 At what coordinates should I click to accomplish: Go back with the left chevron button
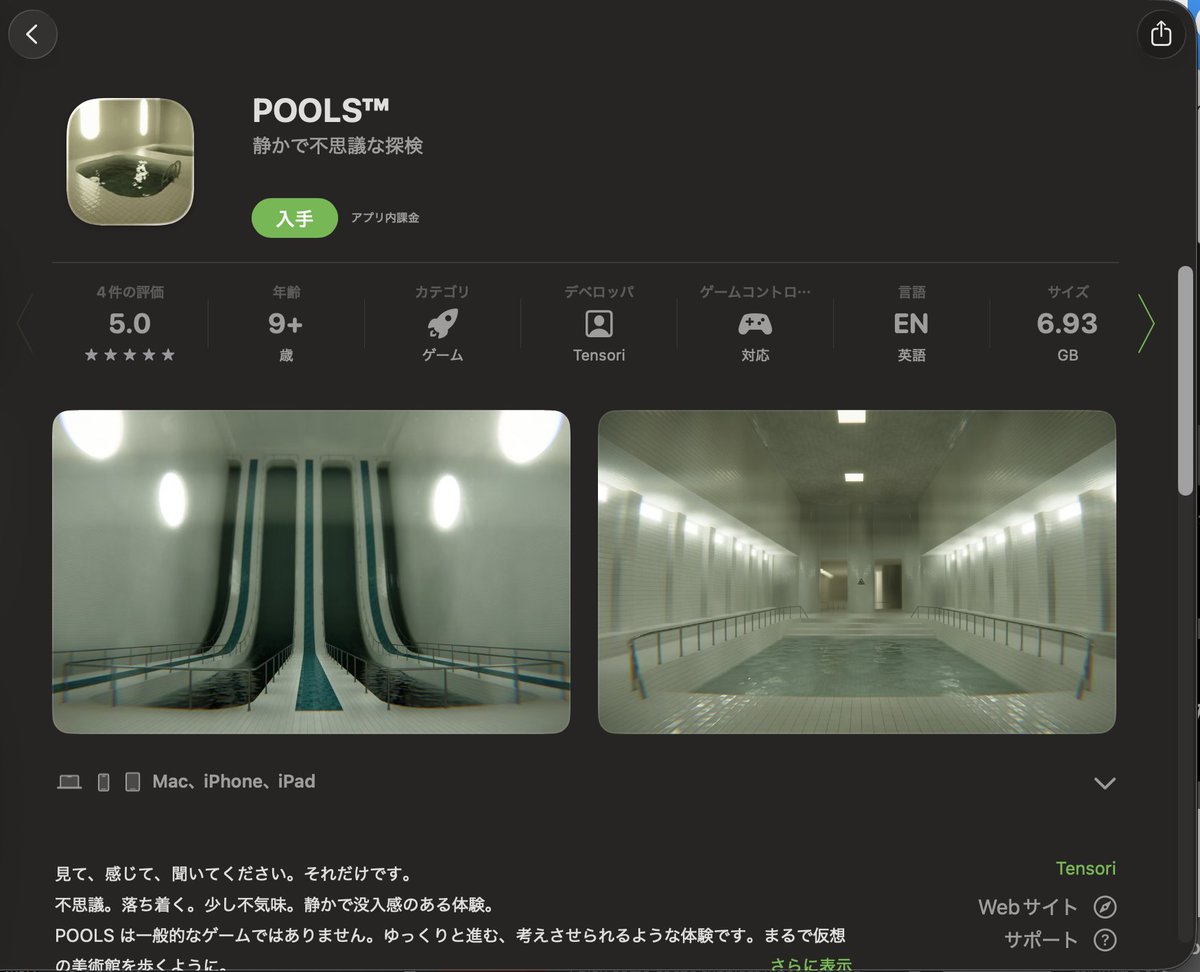point(32,35)
